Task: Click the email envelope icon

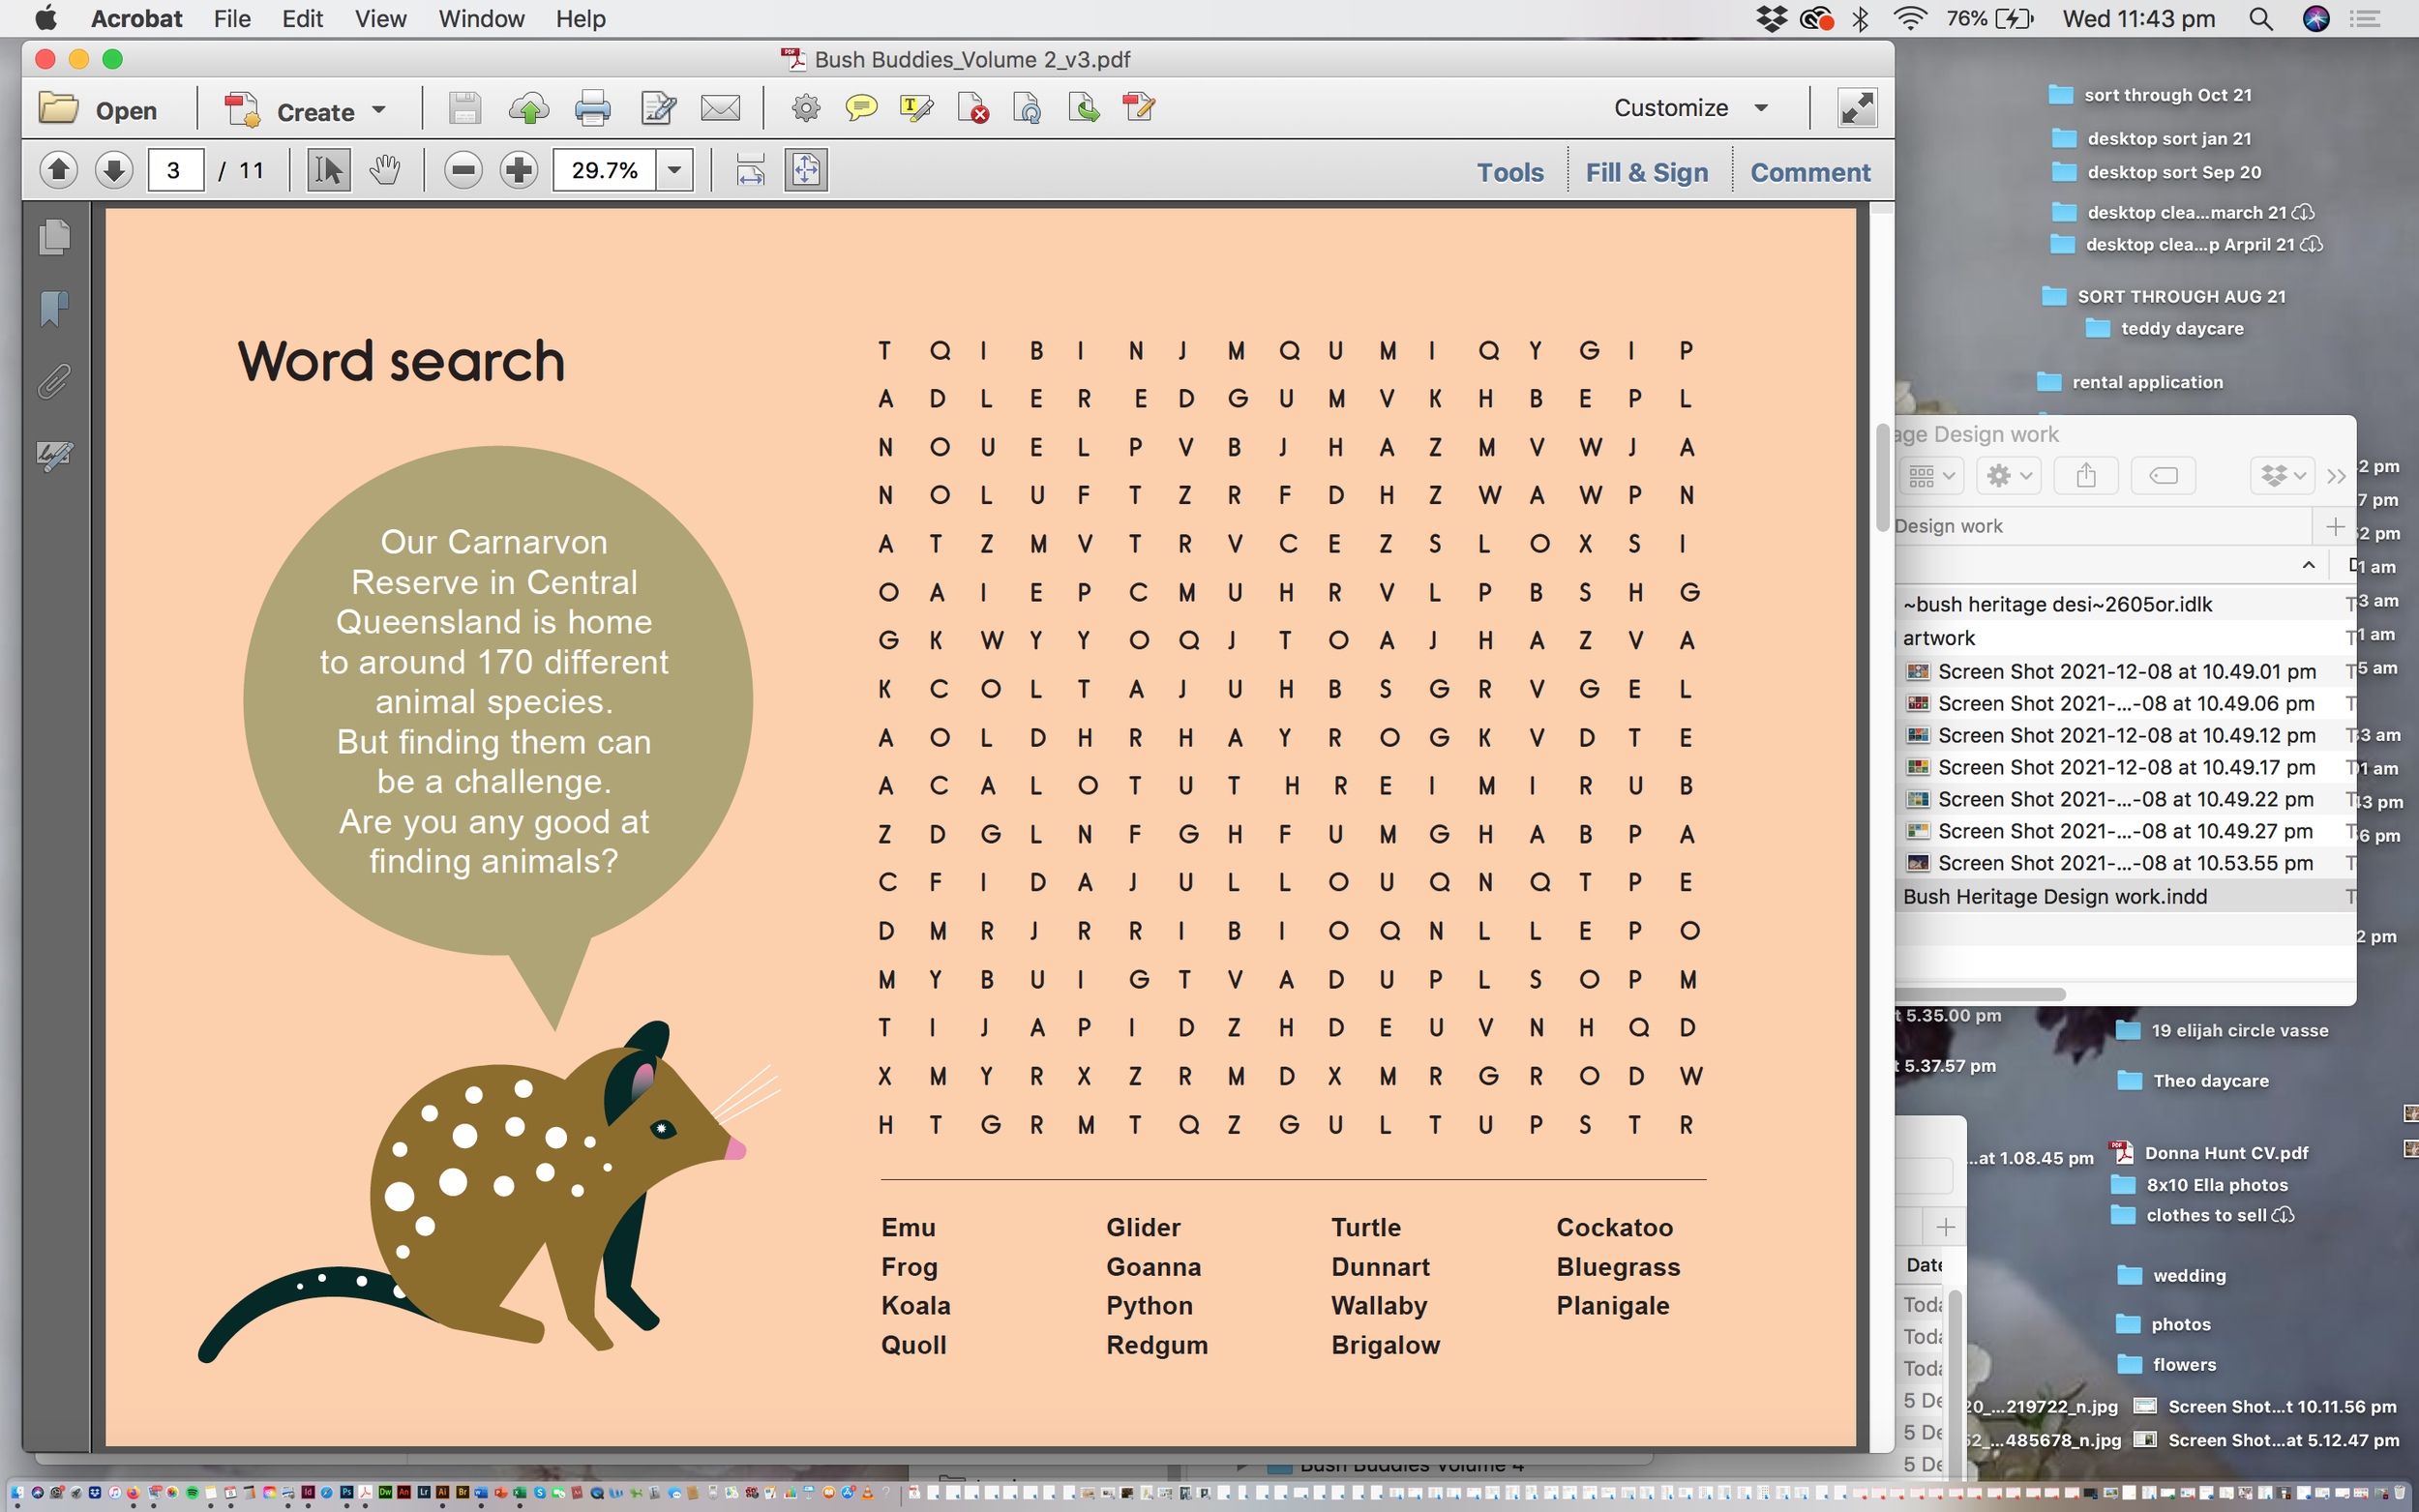Action: click(x=720, y=108)
